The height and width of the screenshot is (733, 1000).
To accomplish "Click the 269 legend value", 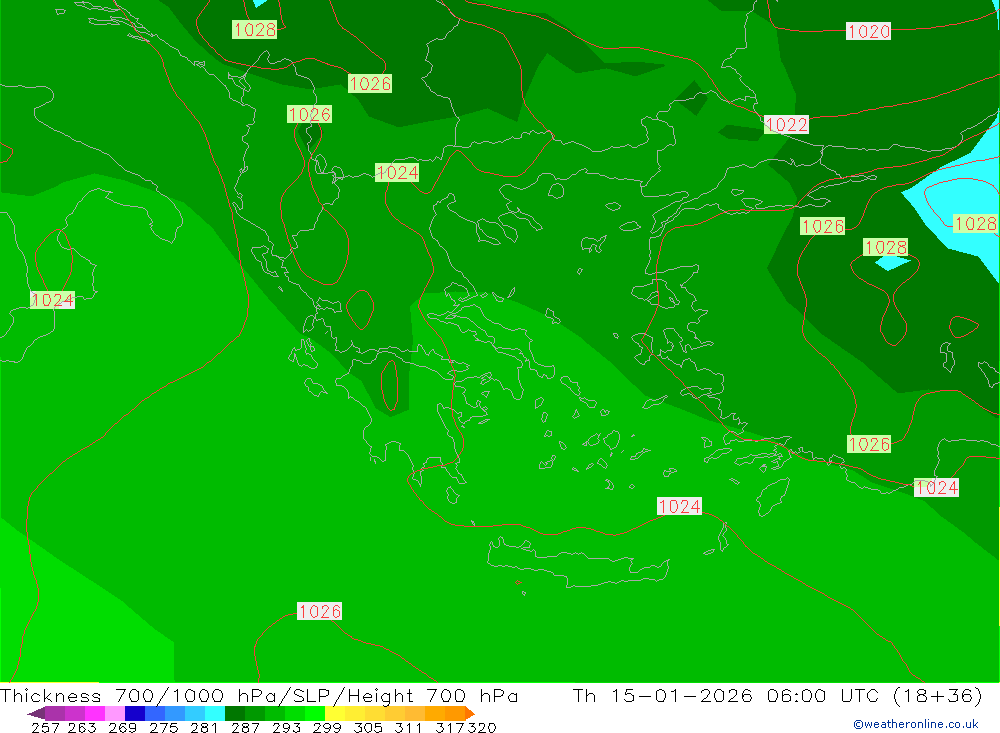I will click(122, 727).
